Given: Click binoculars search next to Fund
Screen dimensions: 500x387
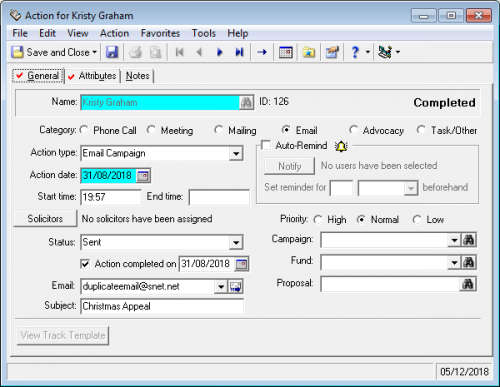Looking at the screenshot, I should pyautogui.click(x=469, y=263).
